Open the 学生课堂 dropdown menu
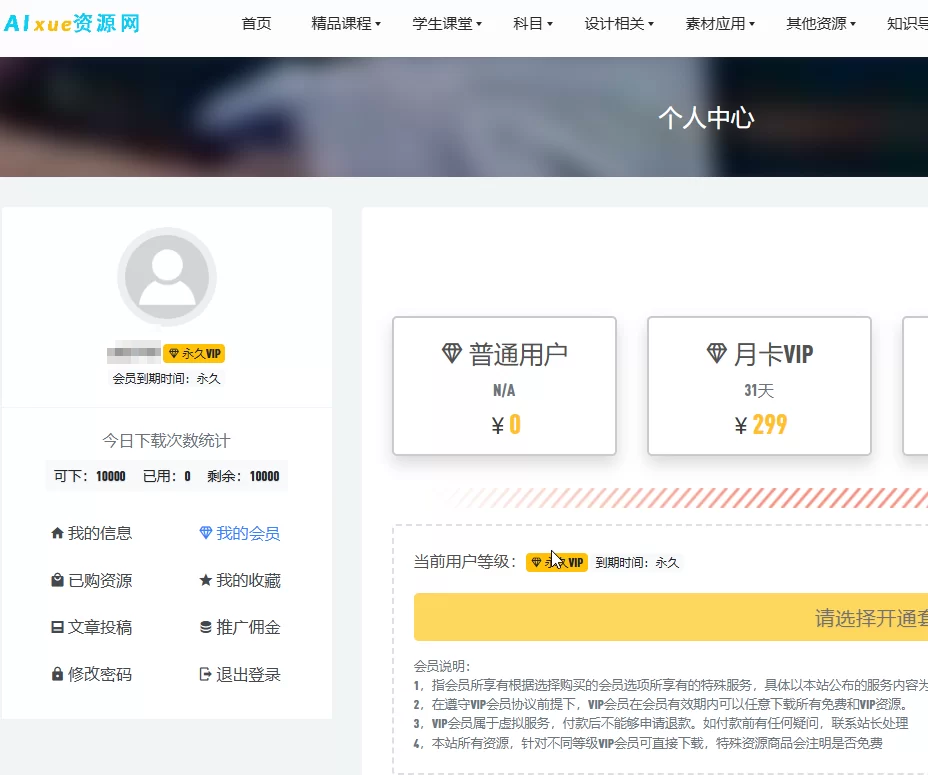 (x=447, y=24)
